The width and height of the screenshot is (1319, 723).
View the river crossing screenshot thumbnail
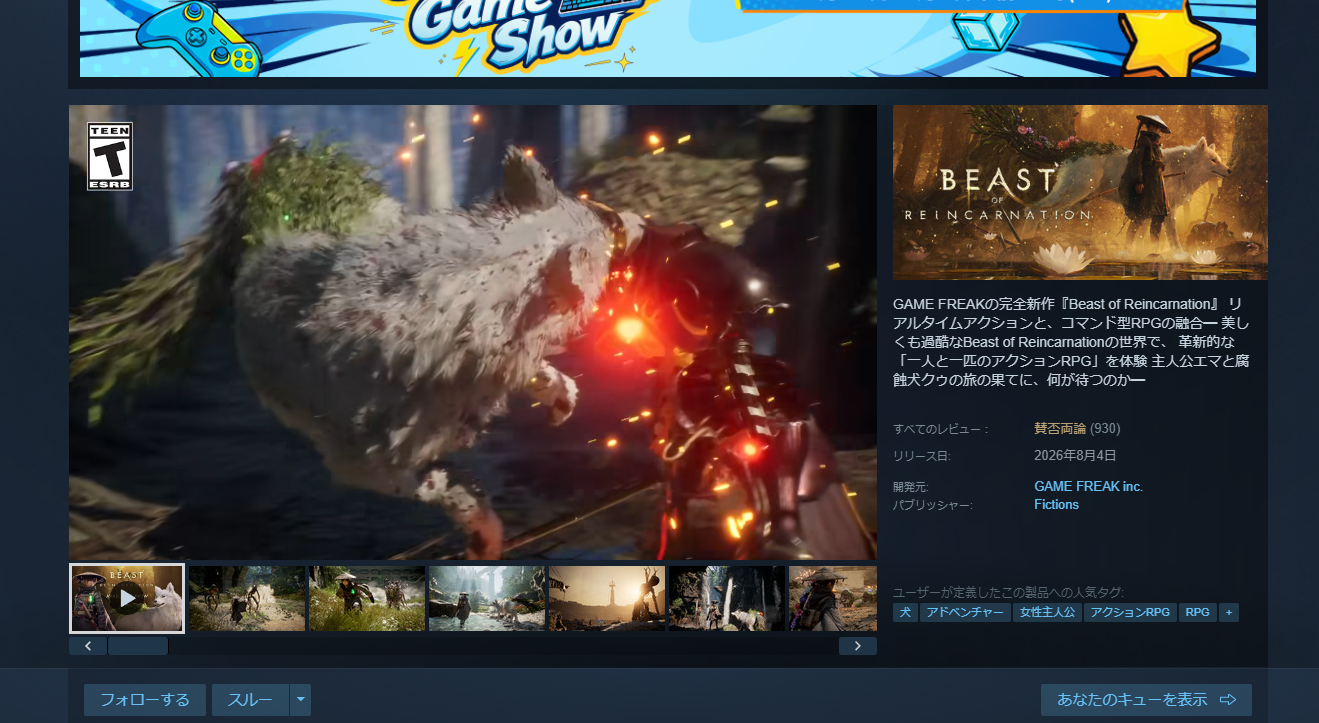coord(487,598)
